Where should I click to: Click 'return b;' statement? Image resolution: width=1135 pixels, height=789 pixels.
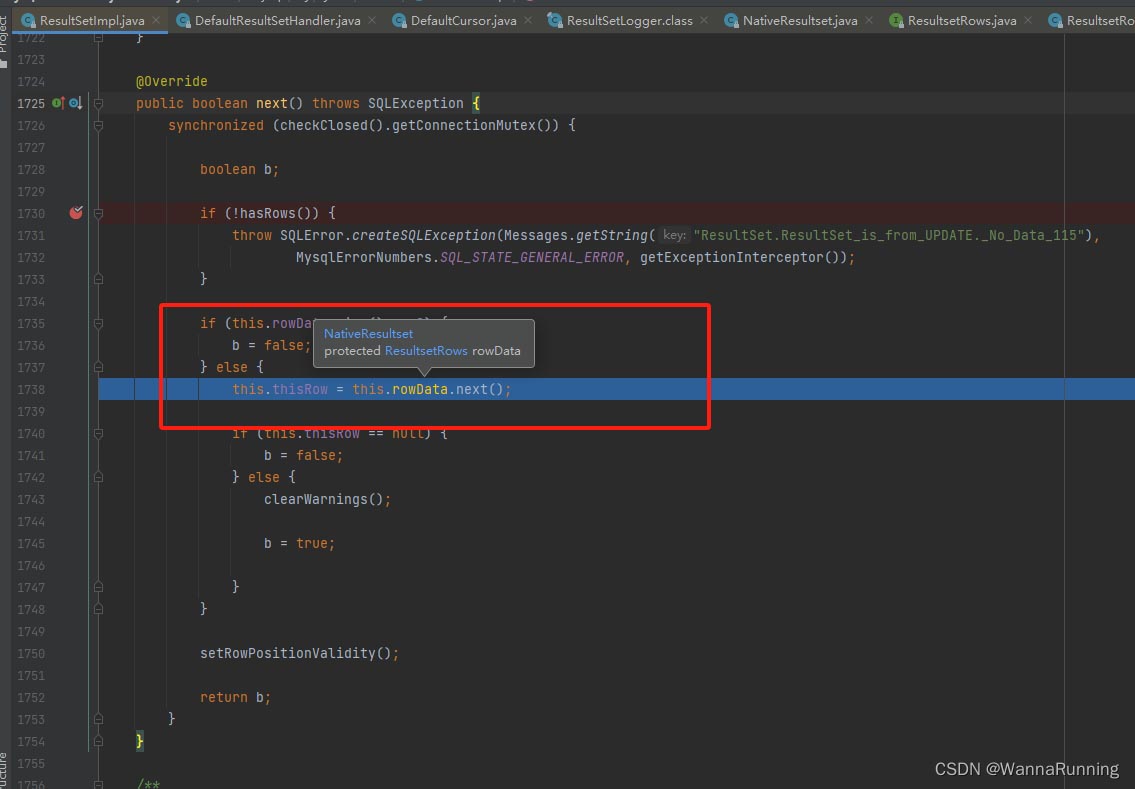[235, 697]
